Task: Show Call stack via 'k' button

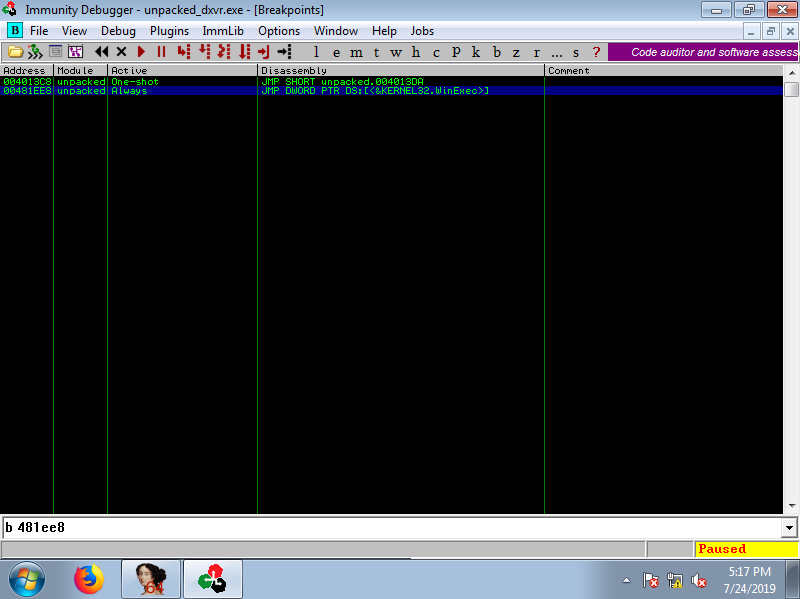Action: 476,53
